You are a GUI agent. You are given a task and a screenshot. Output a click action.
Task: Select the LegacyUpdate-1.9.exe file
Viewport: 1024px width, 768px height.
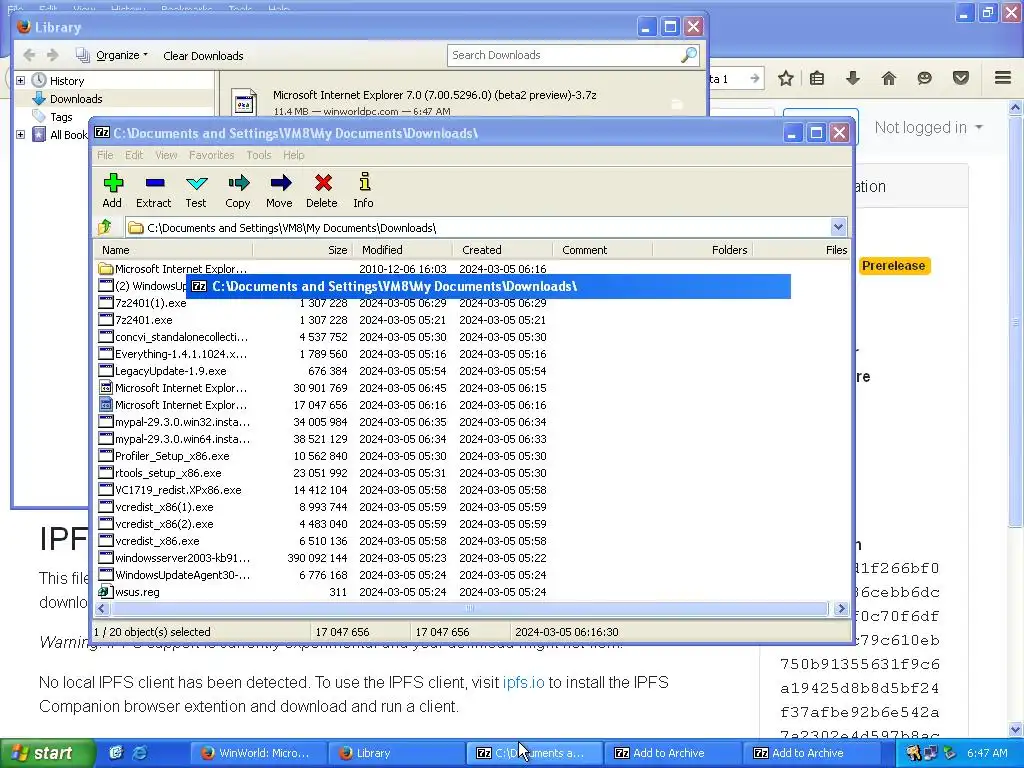170,371
